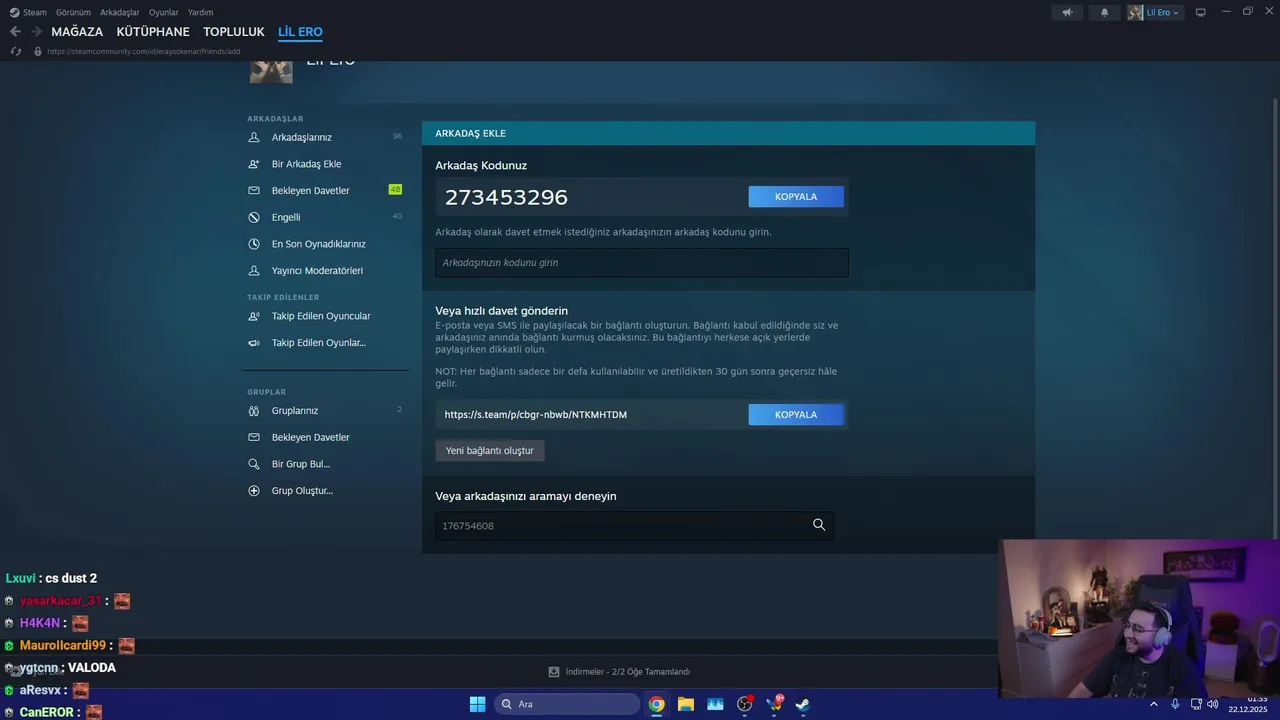The width and height of the screenshot is (1280, 720).
Task: Click the friend search field with 176754608
Action: coord(634,525)
